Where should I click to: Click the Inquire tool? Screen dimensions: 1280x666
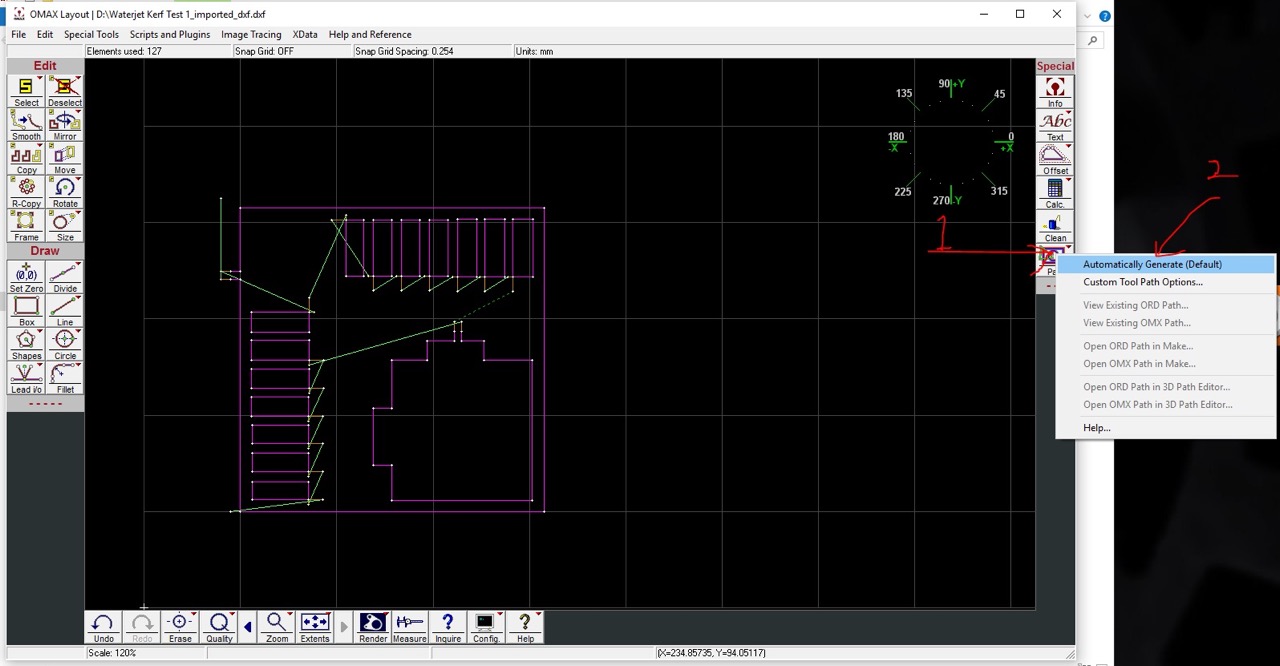click(x=448, y=628)
